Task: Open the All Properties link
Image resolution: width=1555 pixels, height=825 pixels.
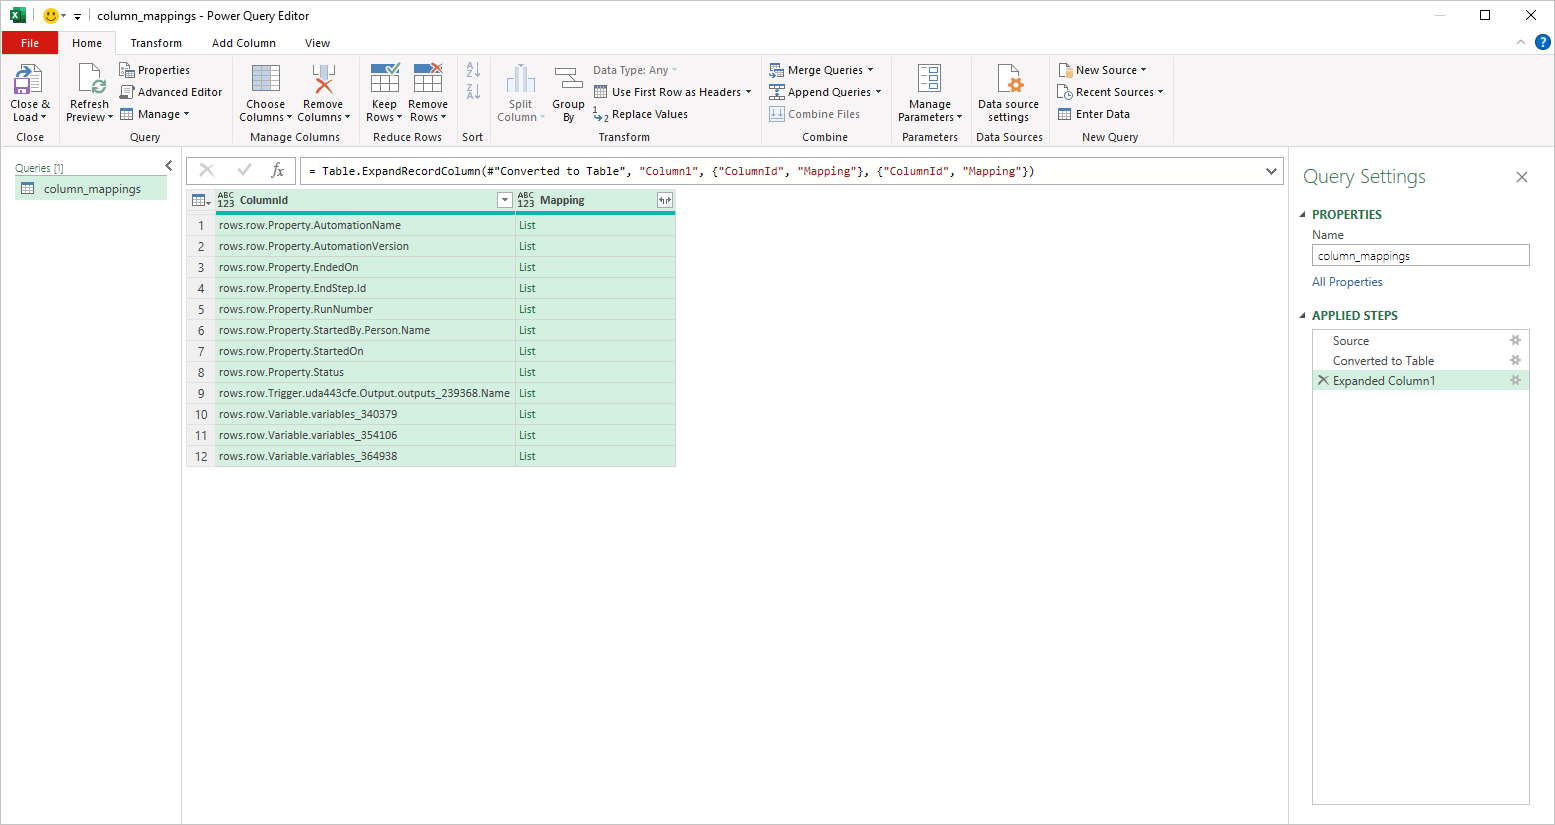Action: (1347, 282)
